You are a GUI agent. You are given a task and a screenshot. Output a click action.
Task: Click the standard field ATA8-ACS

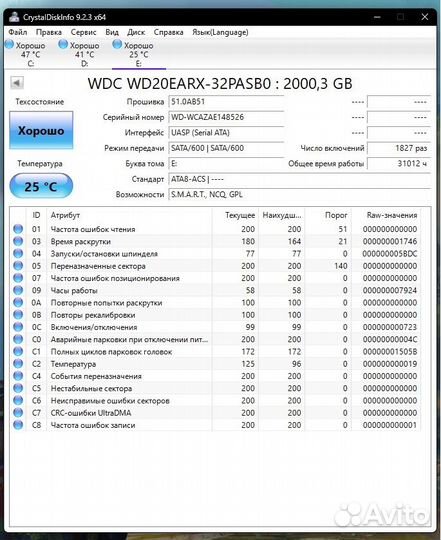[x=300, y=179]
